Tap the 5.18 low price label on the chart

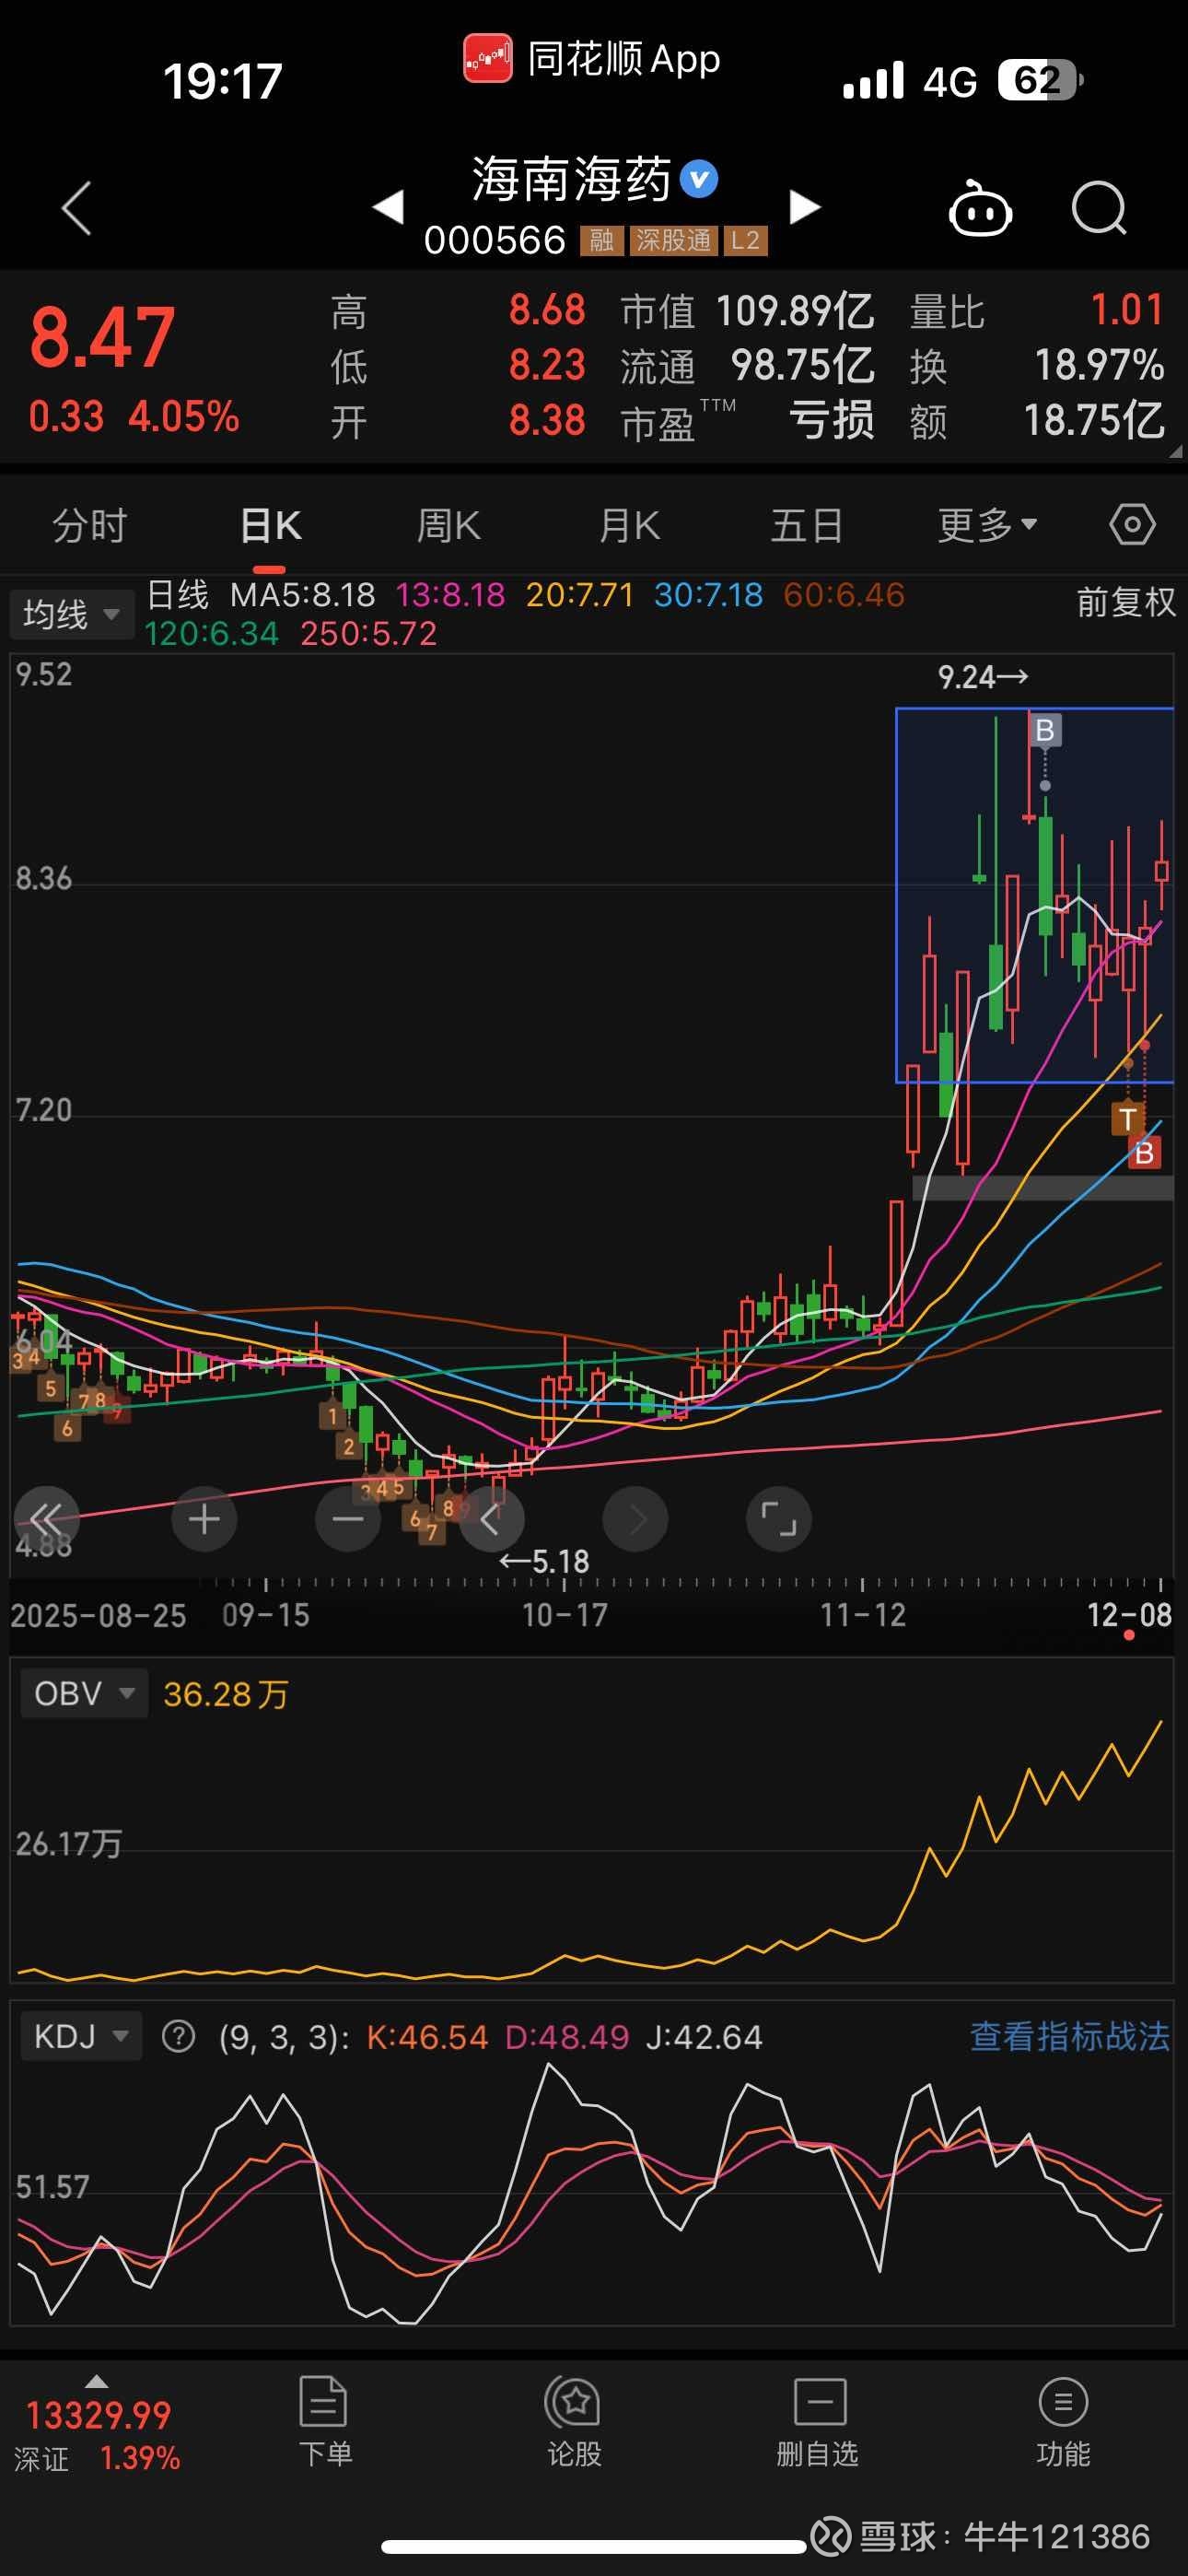(x=545, y=1561)
